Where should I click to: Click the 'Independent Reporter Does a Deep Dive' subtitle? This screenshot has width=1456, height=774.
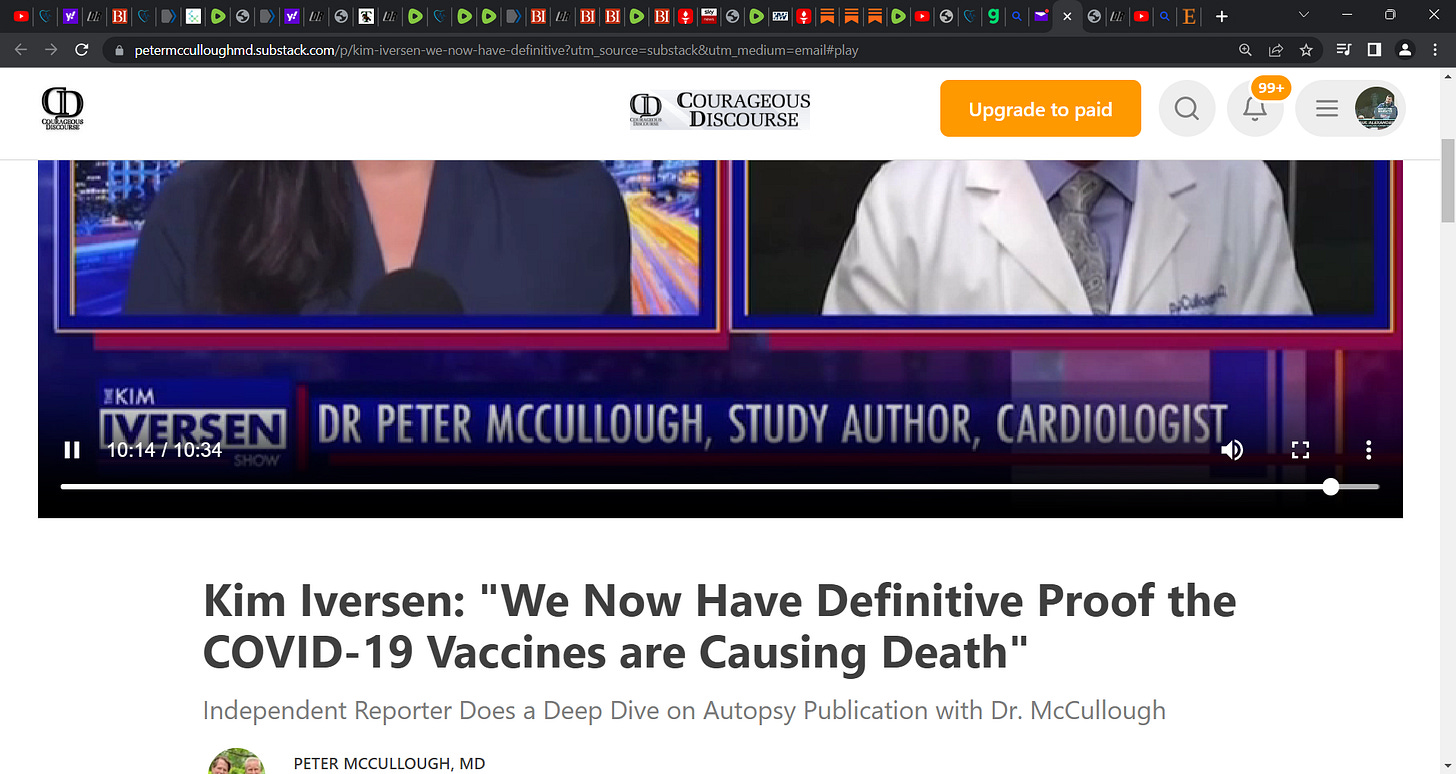[x=684, y=711]
